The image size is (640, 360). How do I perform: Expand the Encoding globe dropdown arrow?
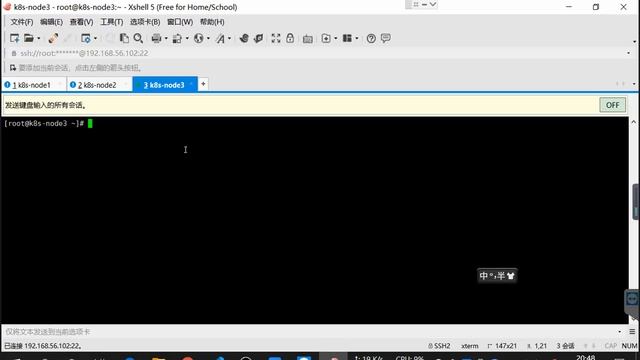click(208, 38)
